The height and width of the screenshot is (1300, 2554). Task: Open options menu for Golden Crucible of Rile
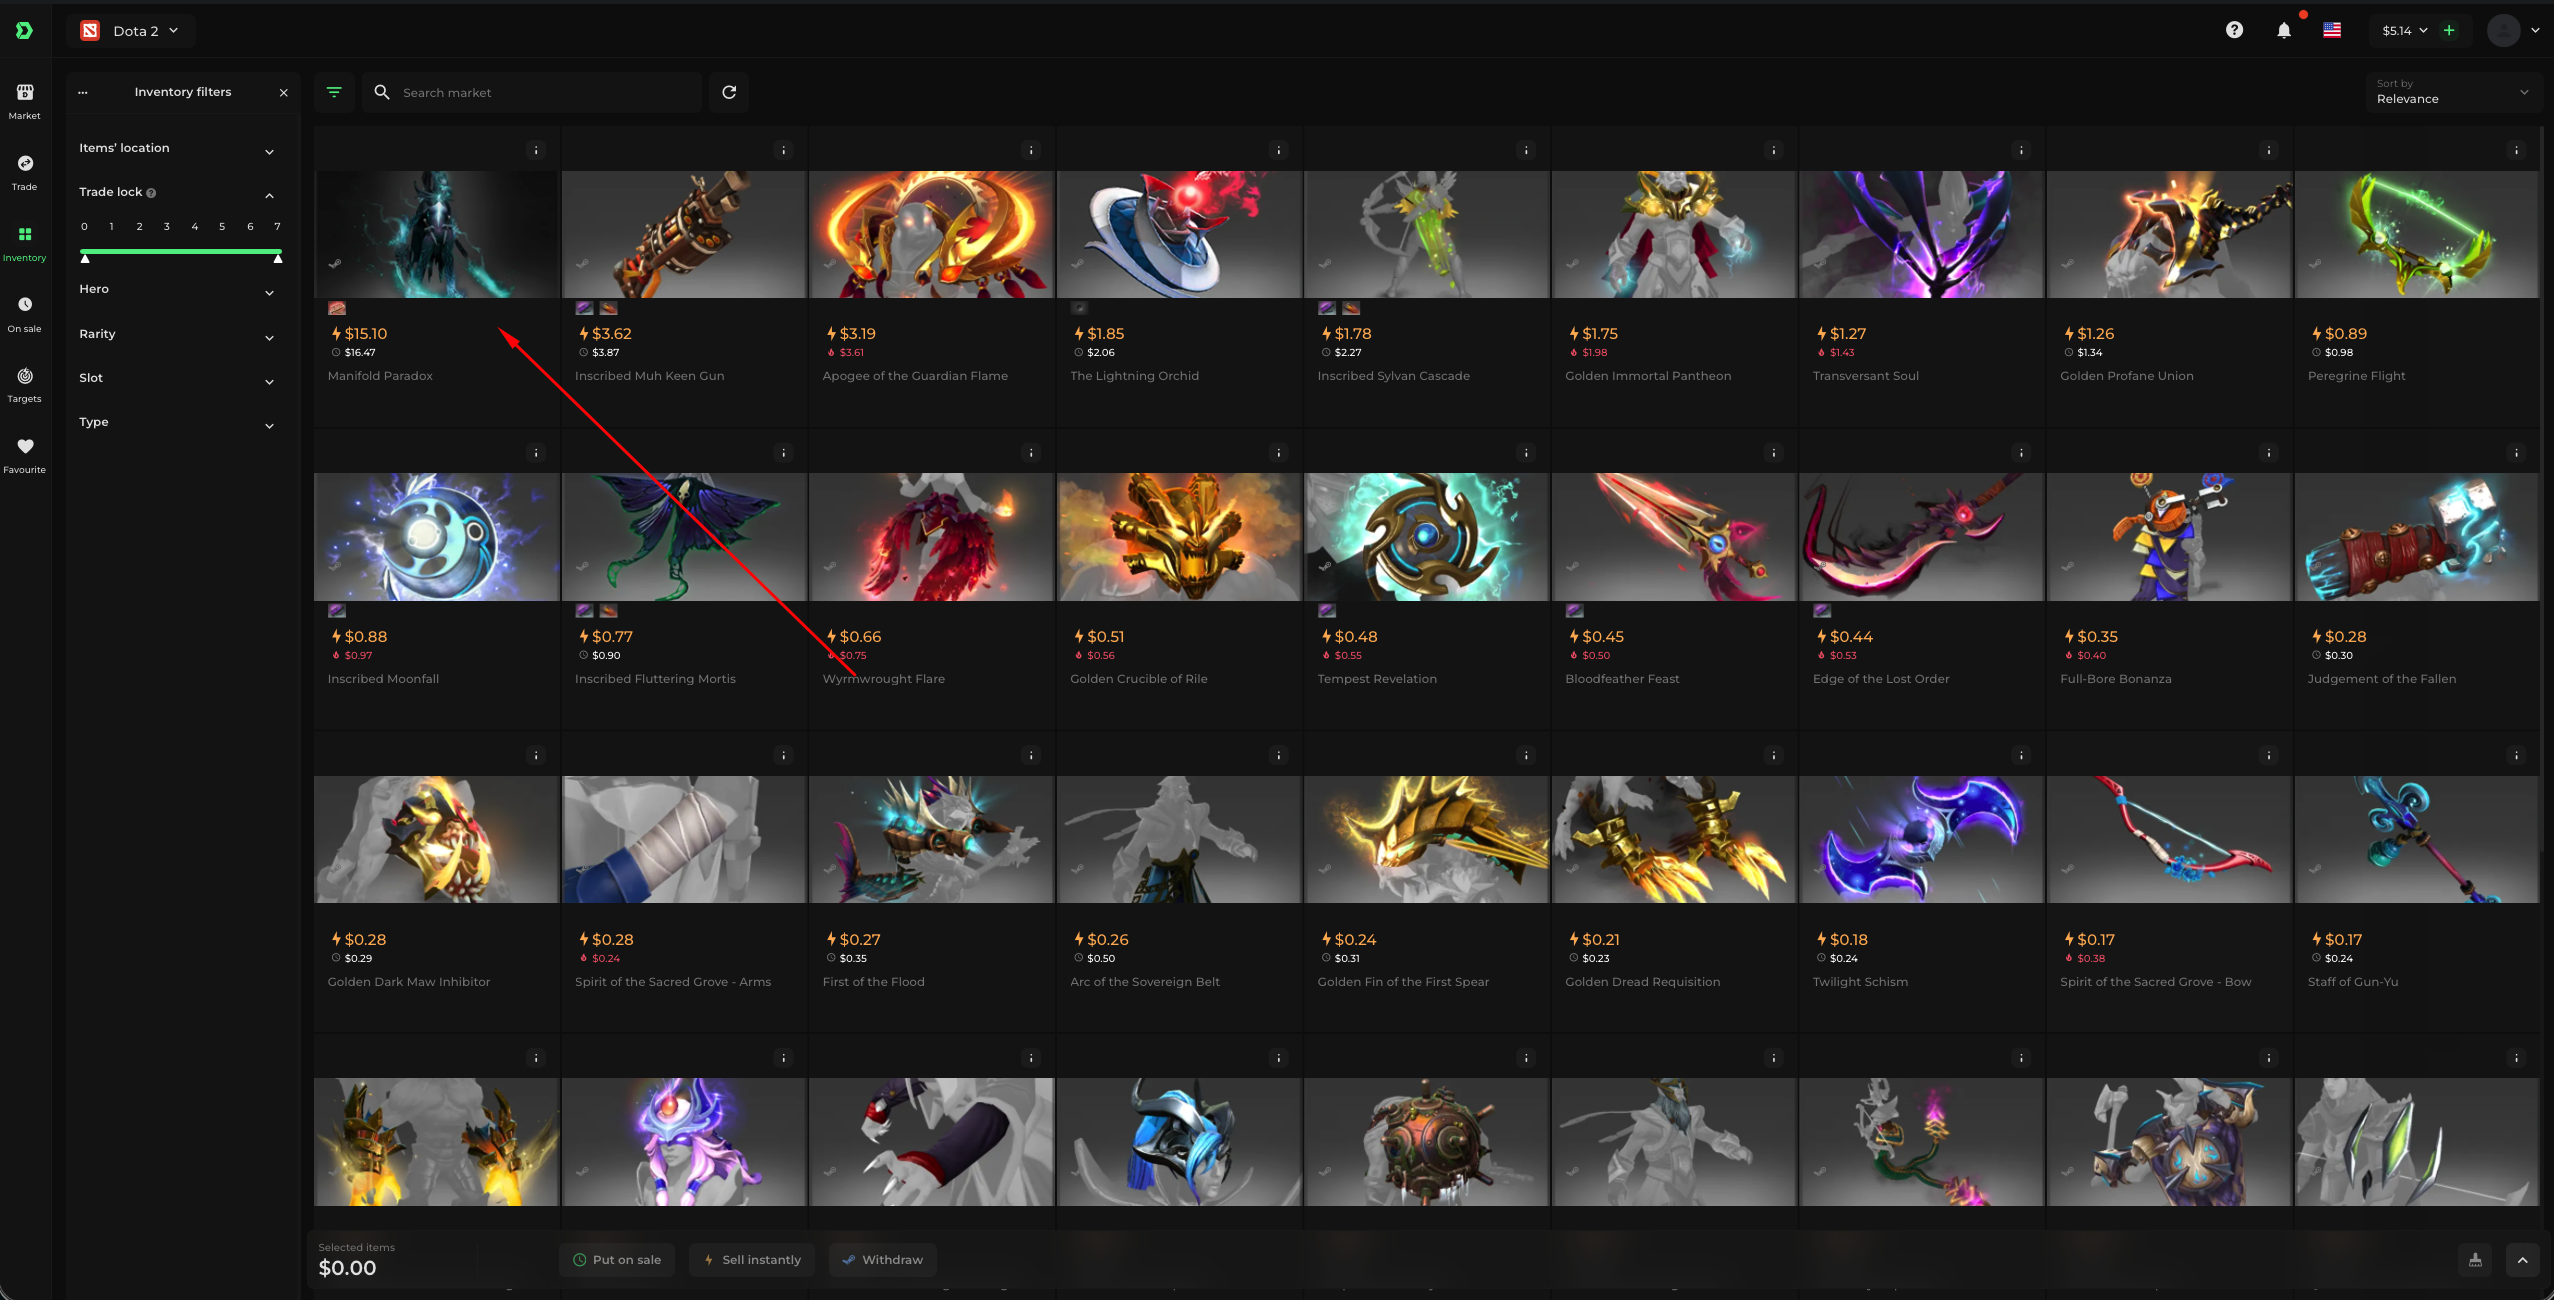(1279, 453)
